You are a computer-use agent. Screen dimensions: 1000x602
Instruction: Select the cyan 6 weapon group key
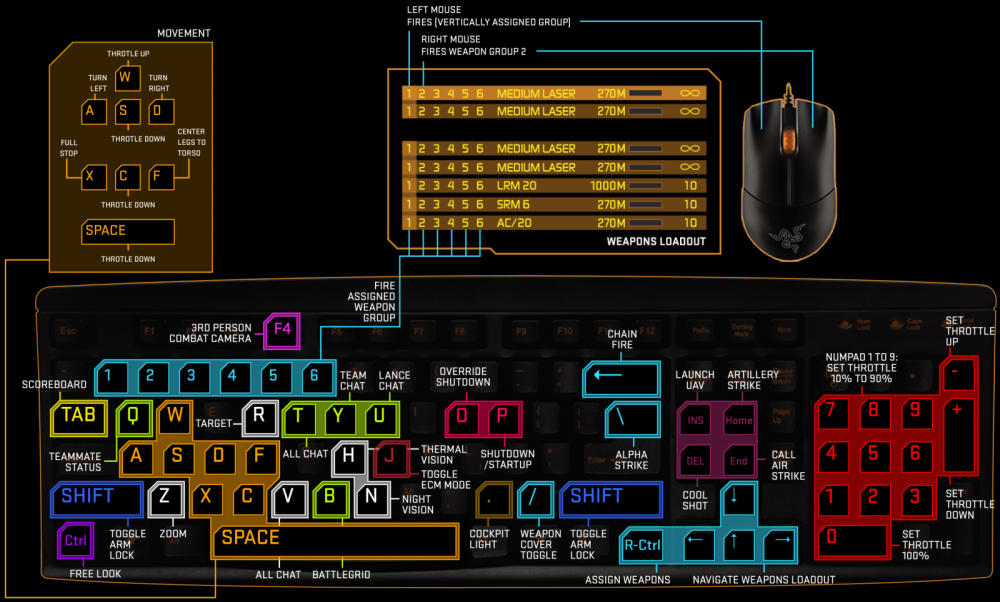(x=318, y=379)
